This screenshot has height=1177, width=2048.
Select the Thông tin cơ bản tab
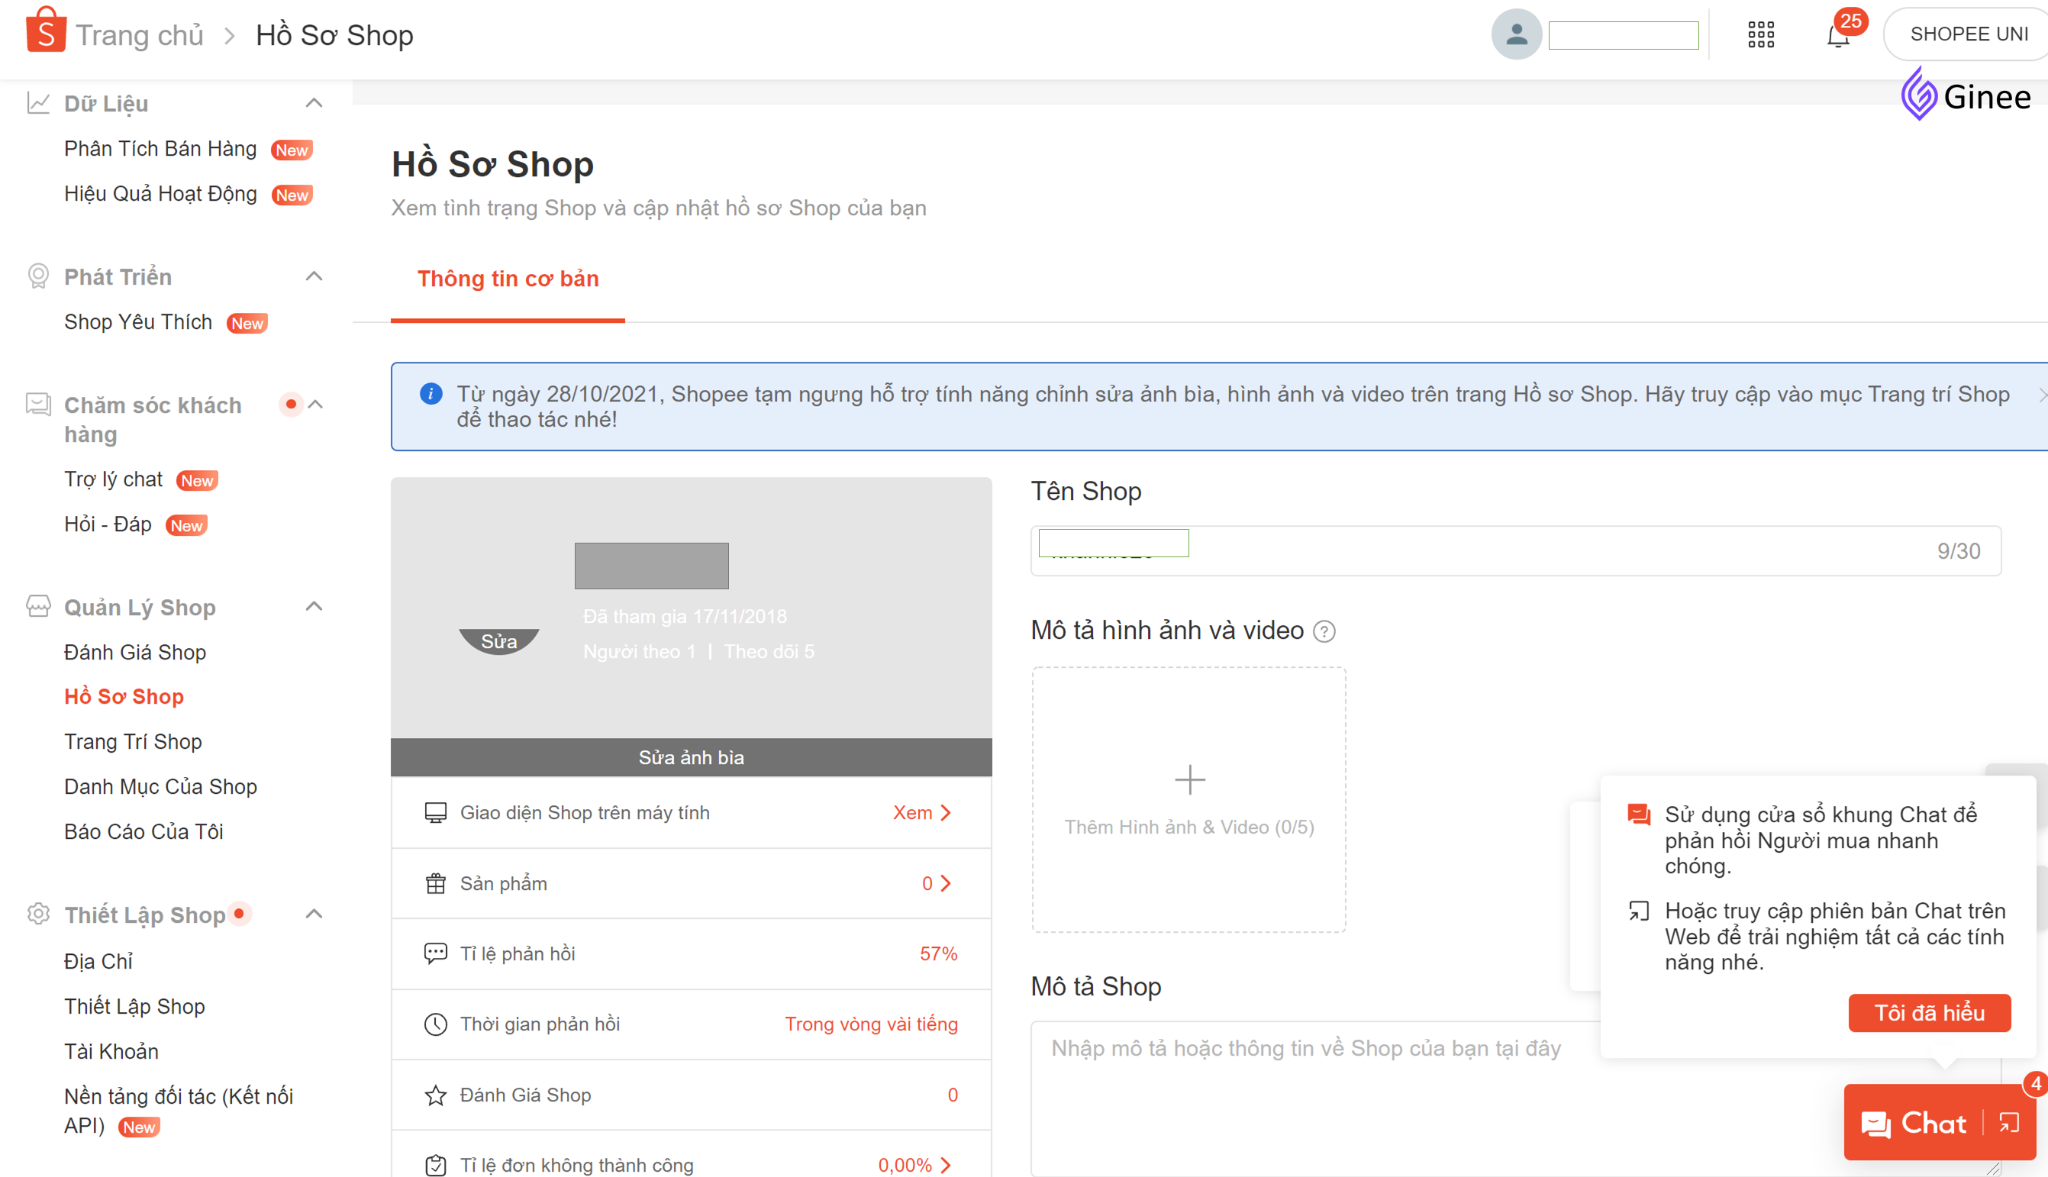coord(508,279)
